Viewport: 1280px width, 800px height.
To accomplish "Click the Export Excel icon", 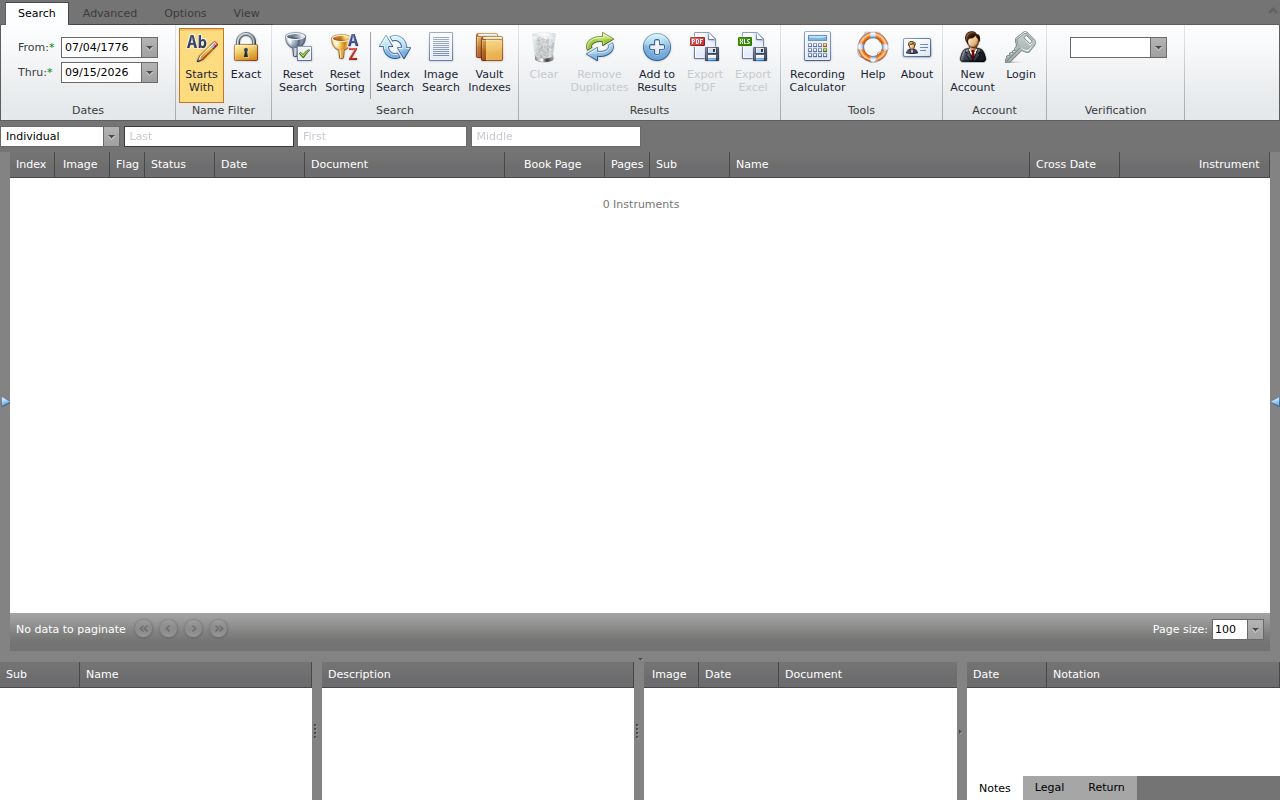I will coord(753,47).
